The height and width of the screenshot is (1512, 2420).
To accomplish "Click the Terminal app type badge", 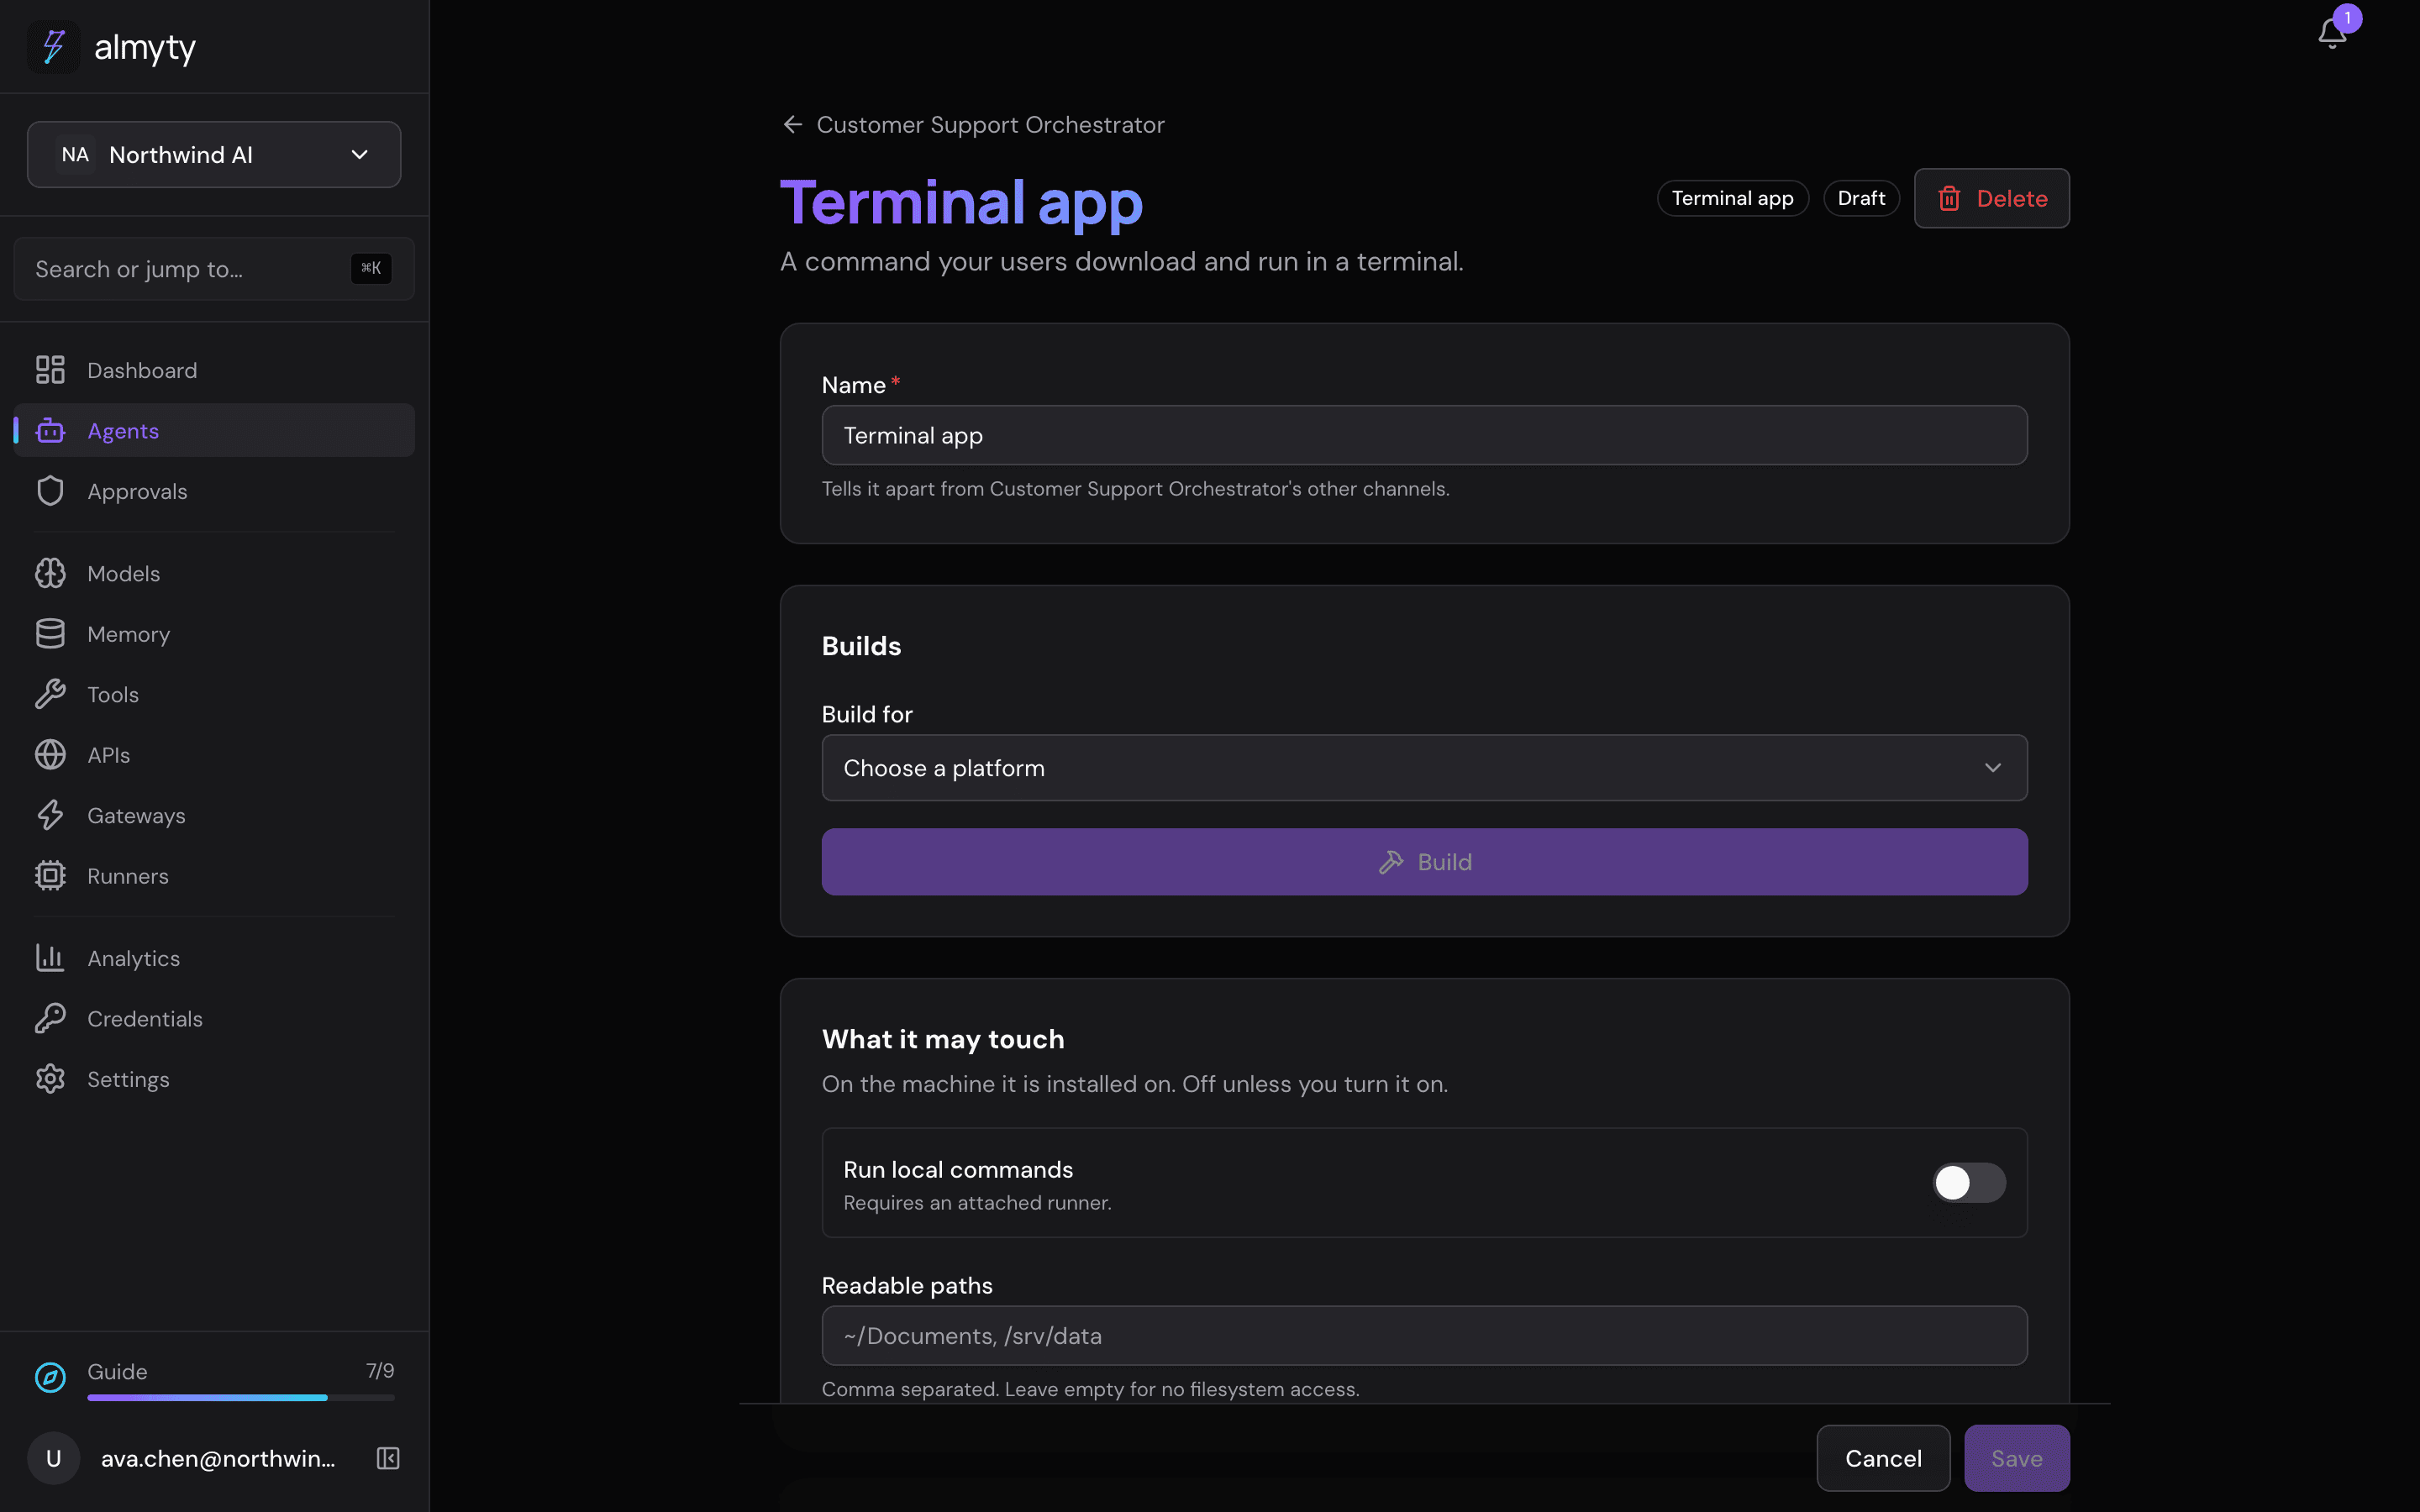I will coord(1732,198).
